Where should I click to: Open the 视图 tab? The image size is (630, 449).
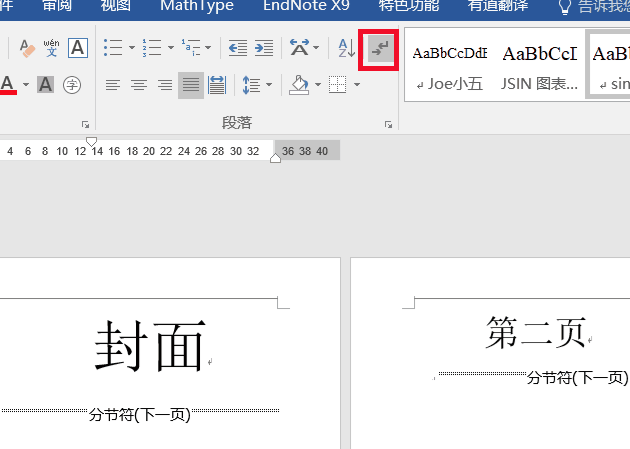point(116,6)
